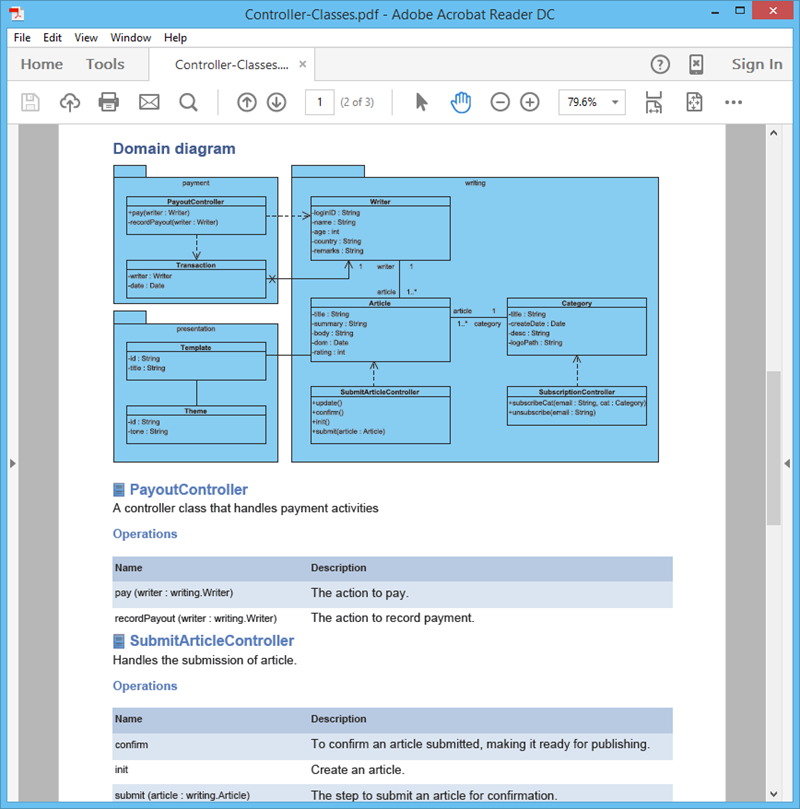800x809 pixels.
Task: Zoom out with minus button
Action: 500,102
